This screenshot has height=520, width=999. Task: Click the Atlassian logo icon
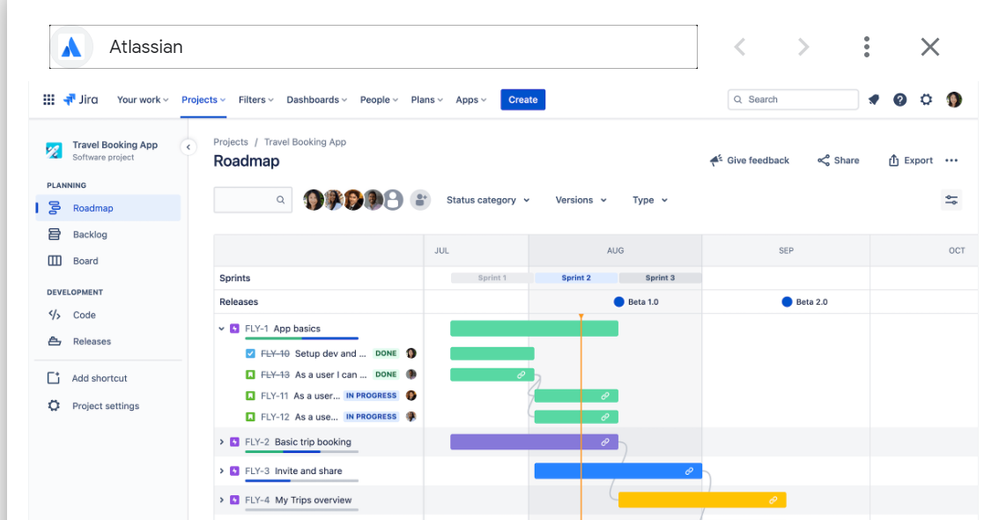click(71, 47)
